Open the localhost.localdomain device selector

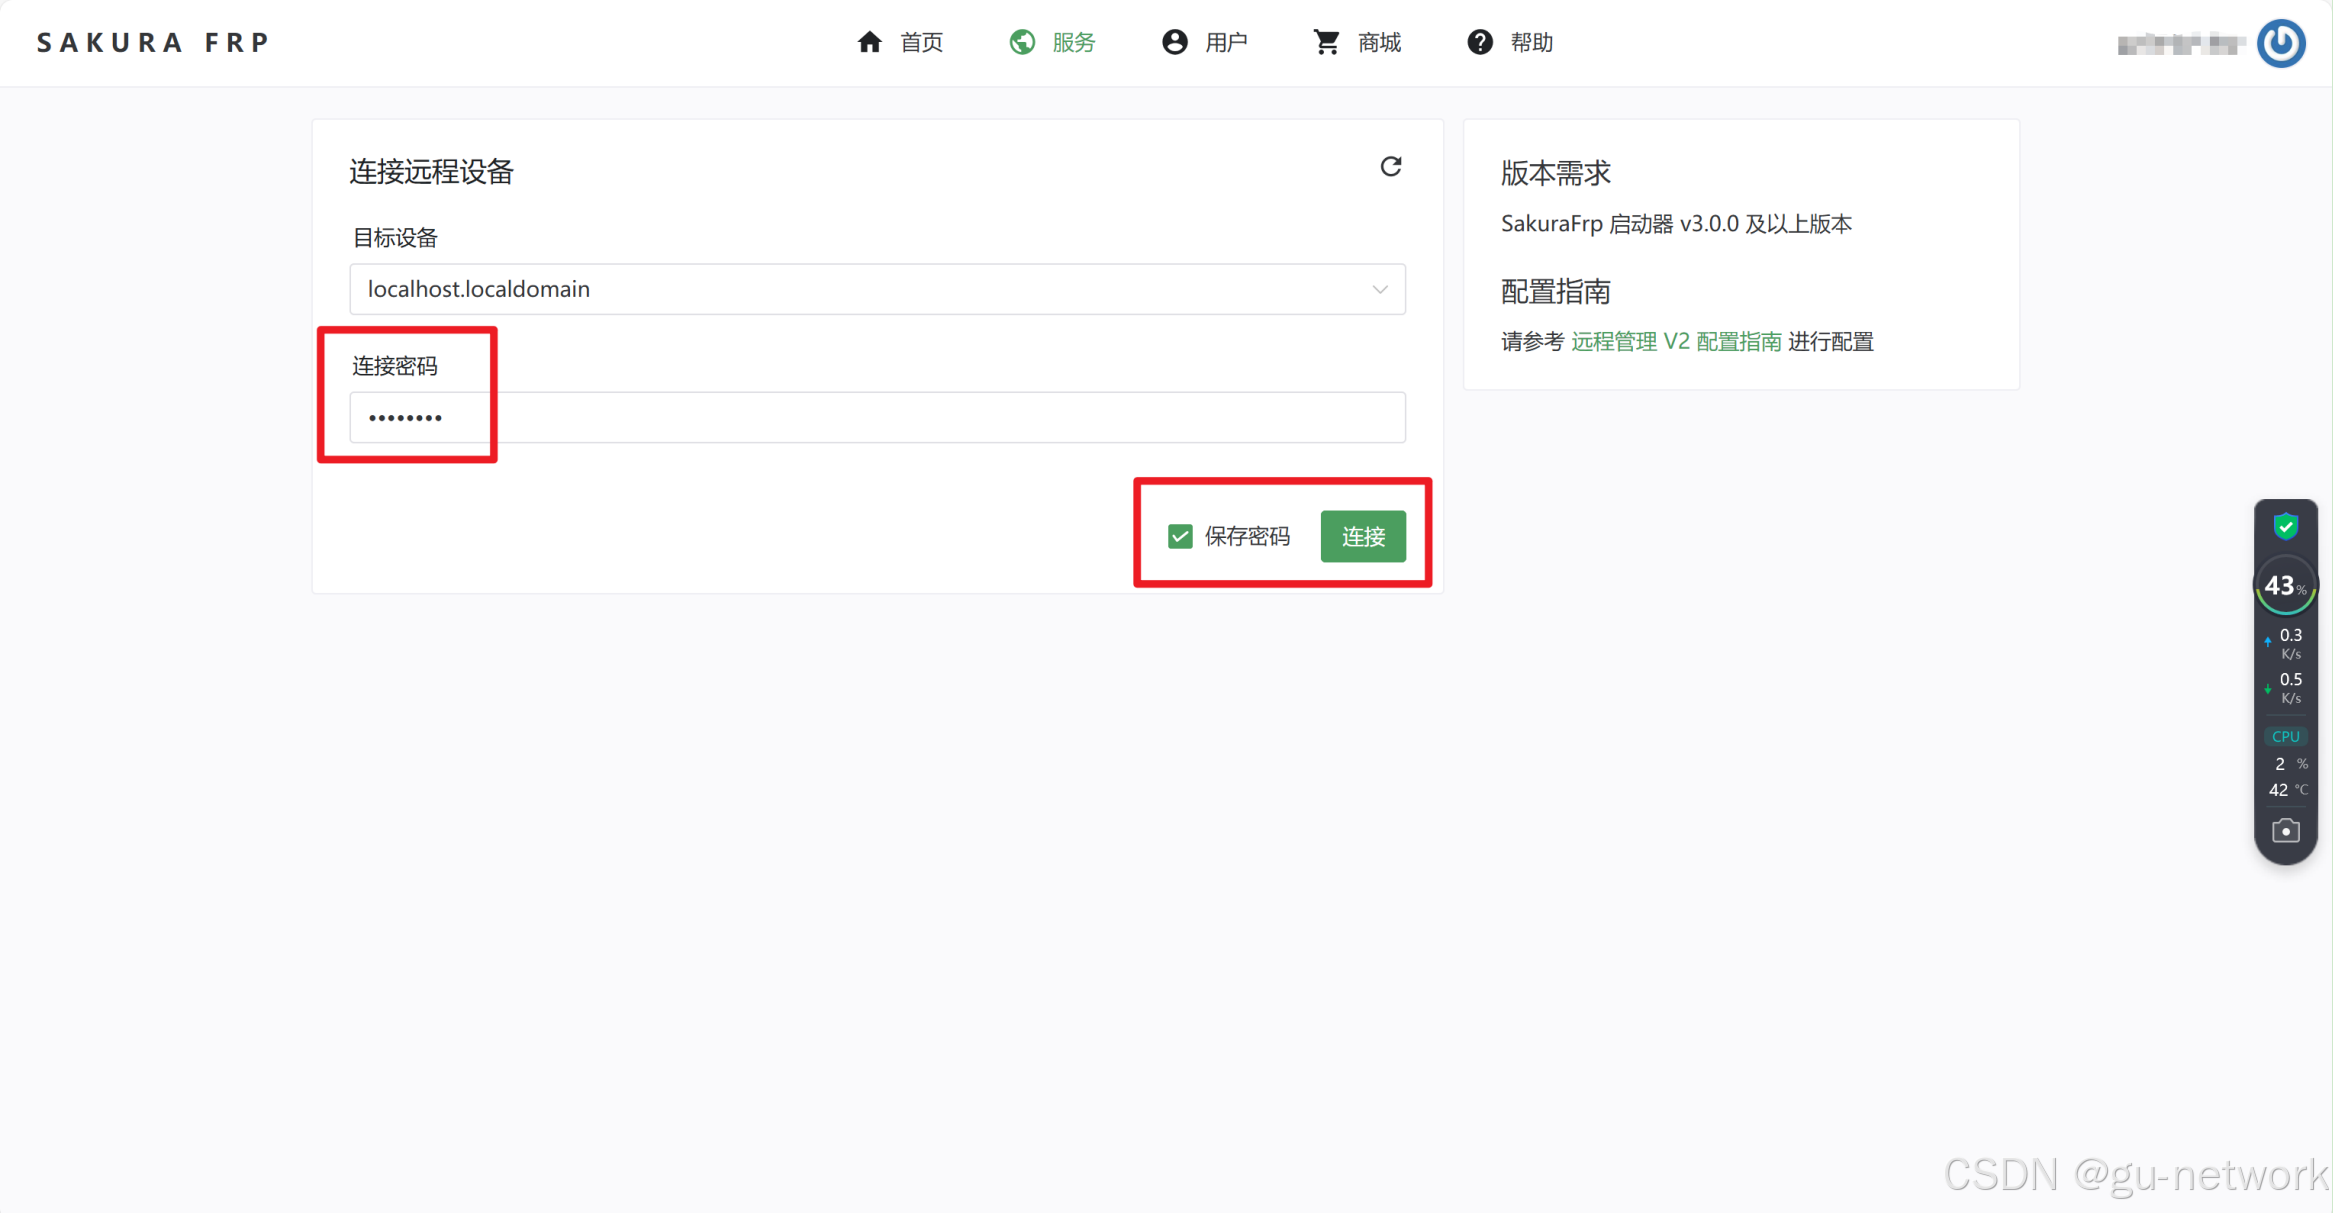tap(860, 289)
